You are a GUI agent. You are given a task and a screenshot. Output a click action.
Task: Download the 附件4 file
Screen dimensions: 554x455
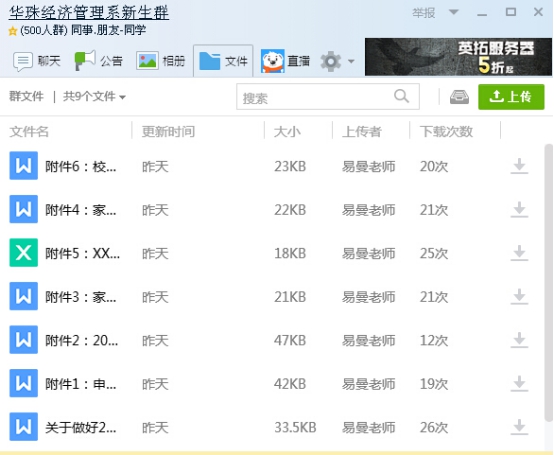point(519,209)
